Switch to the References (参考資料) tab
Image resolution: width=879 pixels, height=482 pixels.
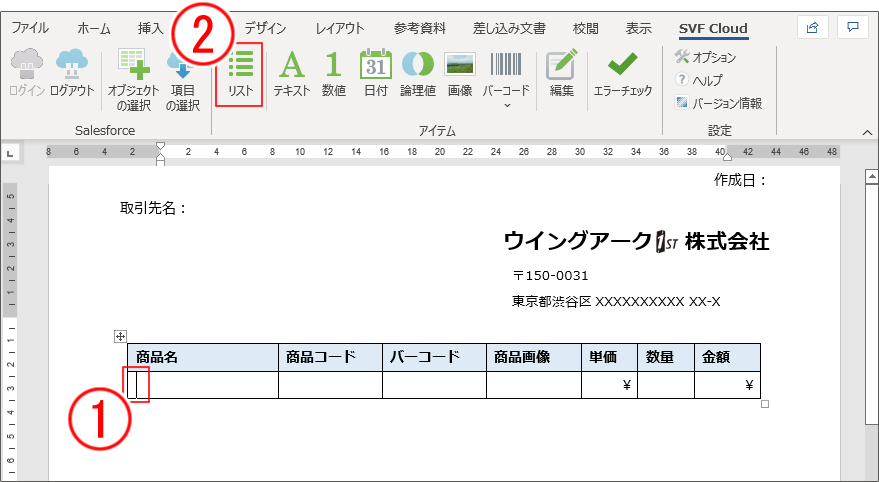(419, 28)
